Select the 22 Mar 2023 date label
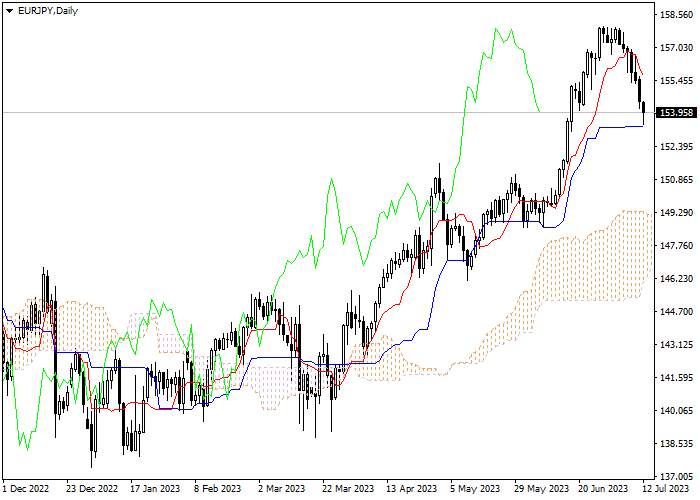The width and height of the screenshot is (700, 500). [348, 488]
